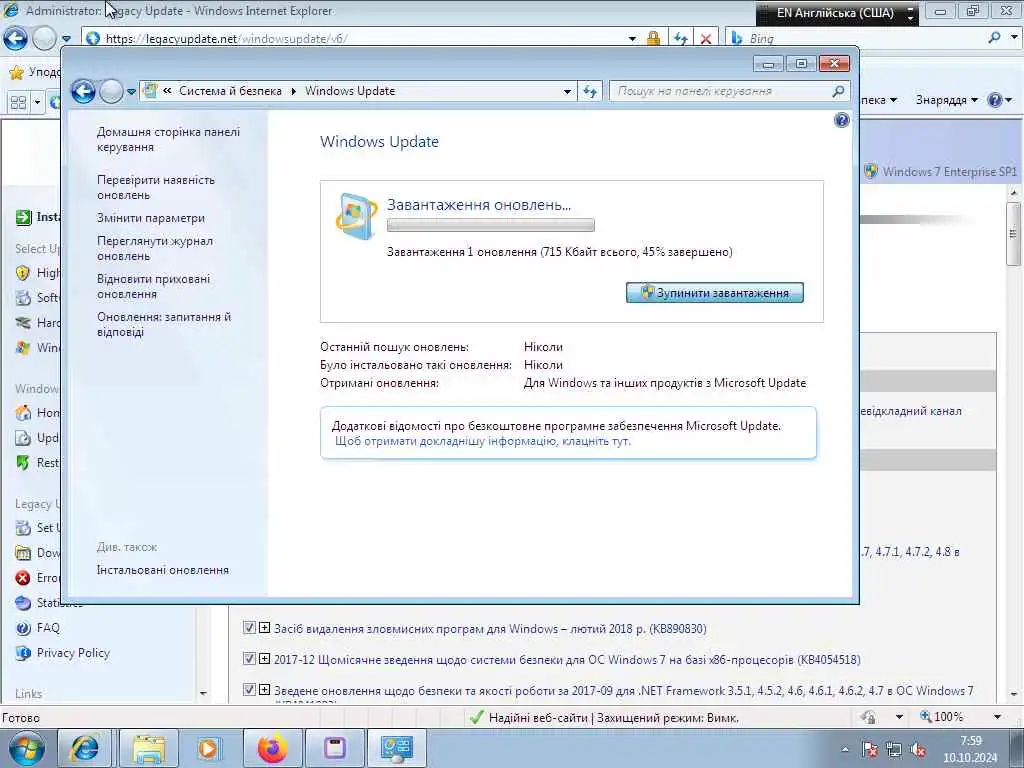Click Internet Explorer refresh icon
The image size is (1024, 768).
click(x=681, y=39)
